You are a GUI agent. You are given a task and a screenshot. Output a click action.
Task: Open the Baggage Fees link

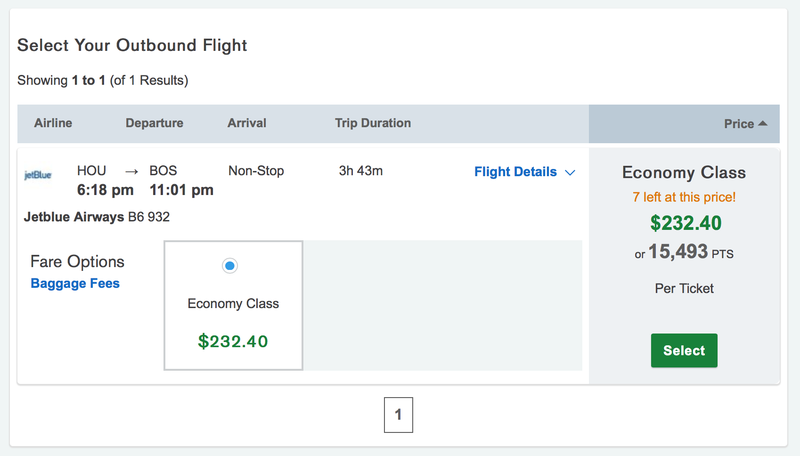coord(75,283)
